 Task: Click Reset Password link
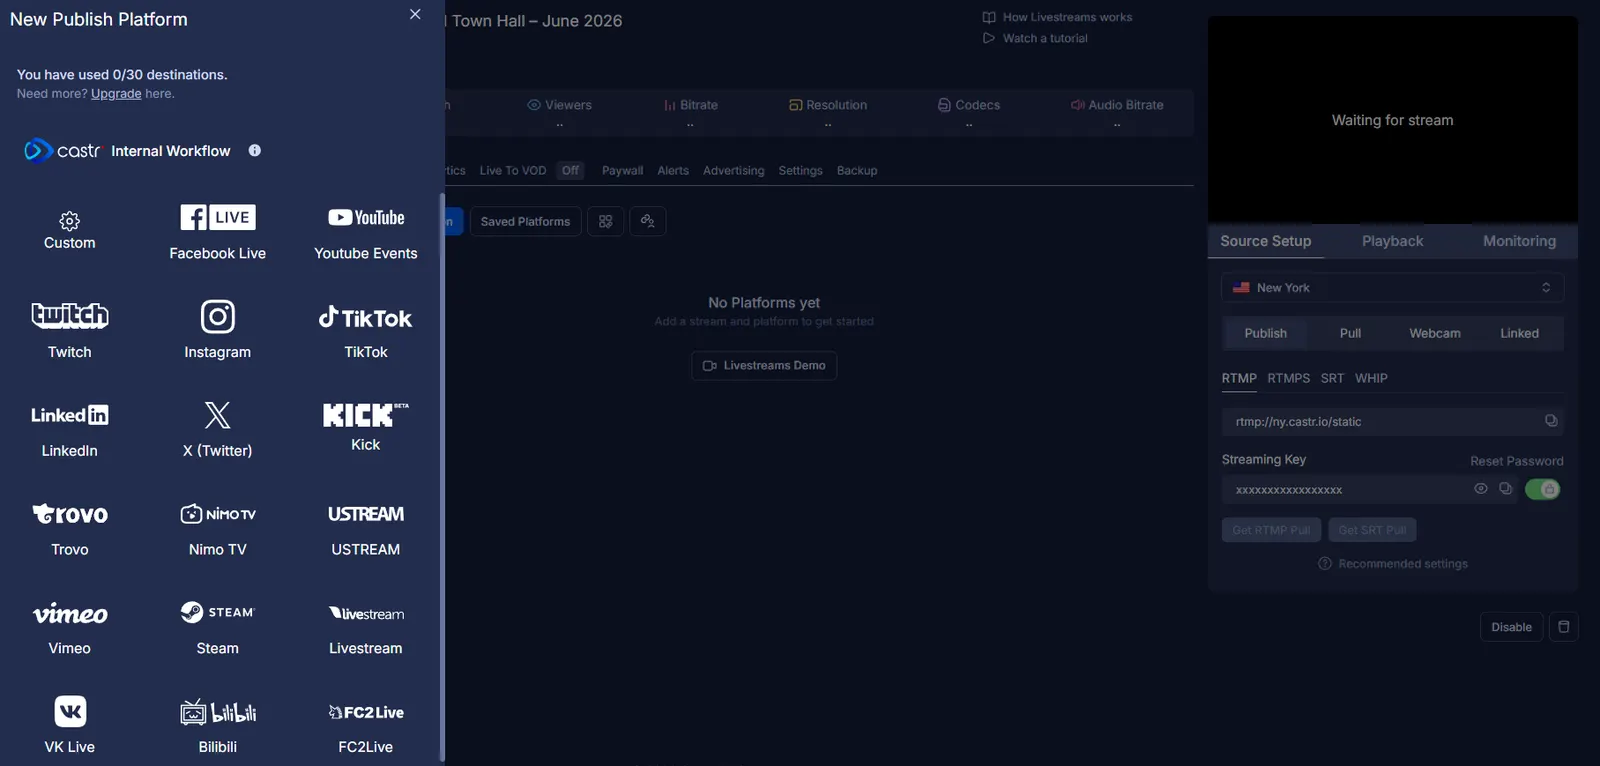coord(1516,461)
